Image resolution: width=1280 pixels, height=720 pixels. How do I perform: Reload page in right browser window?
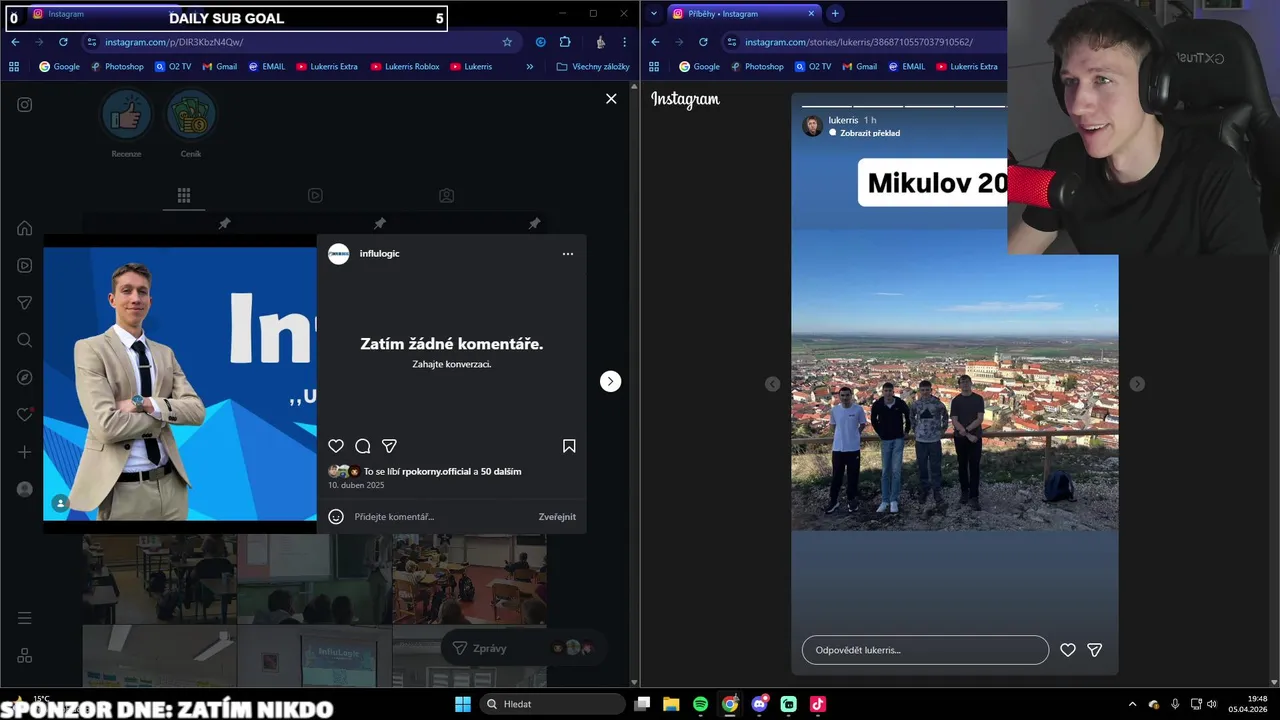pos(703,42)
